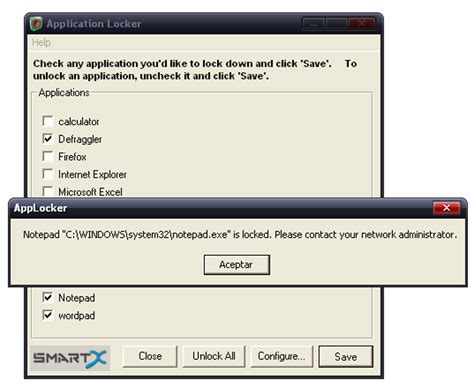Enable the Internet Explorer checkbox
Screen dimensions: 474x387
pyautogui.click(x=48, y=174)
